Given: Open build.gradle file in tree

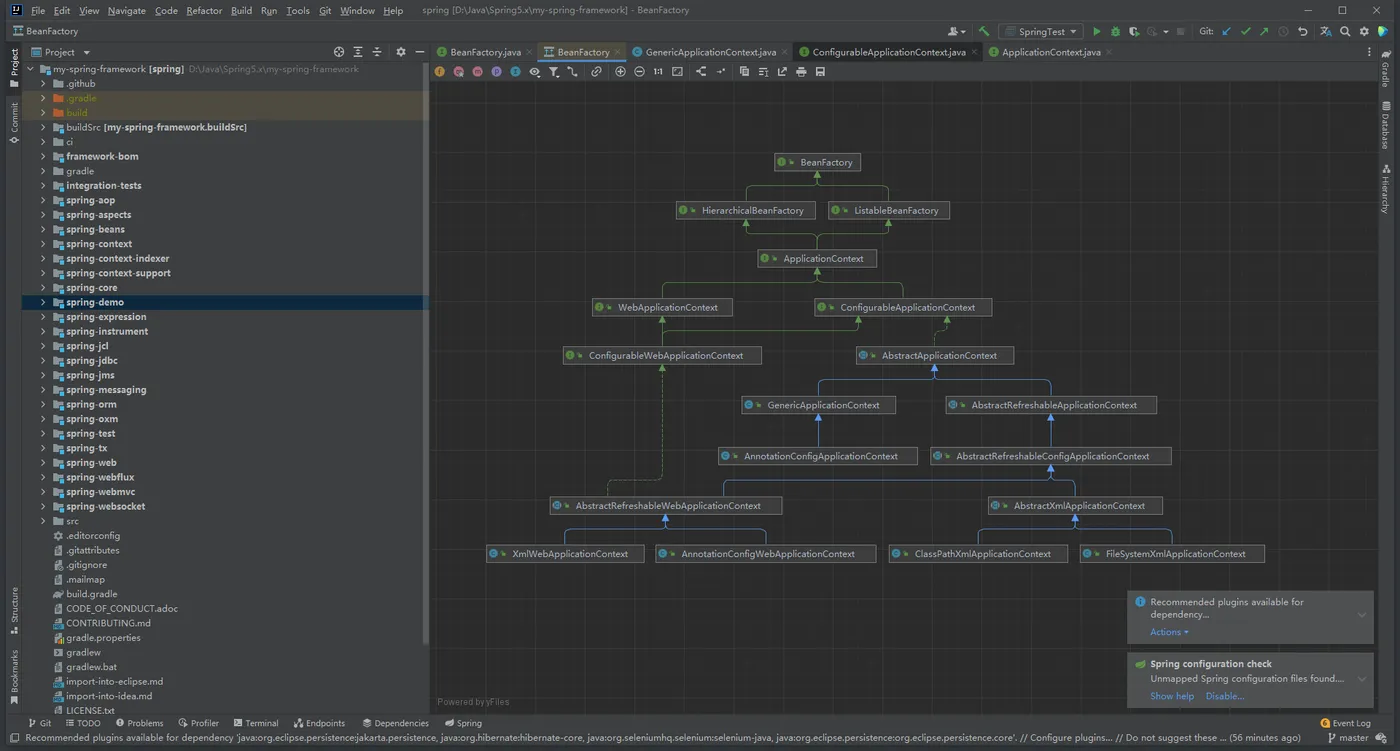Looking at the screenshot, I should tap(91, 594).
